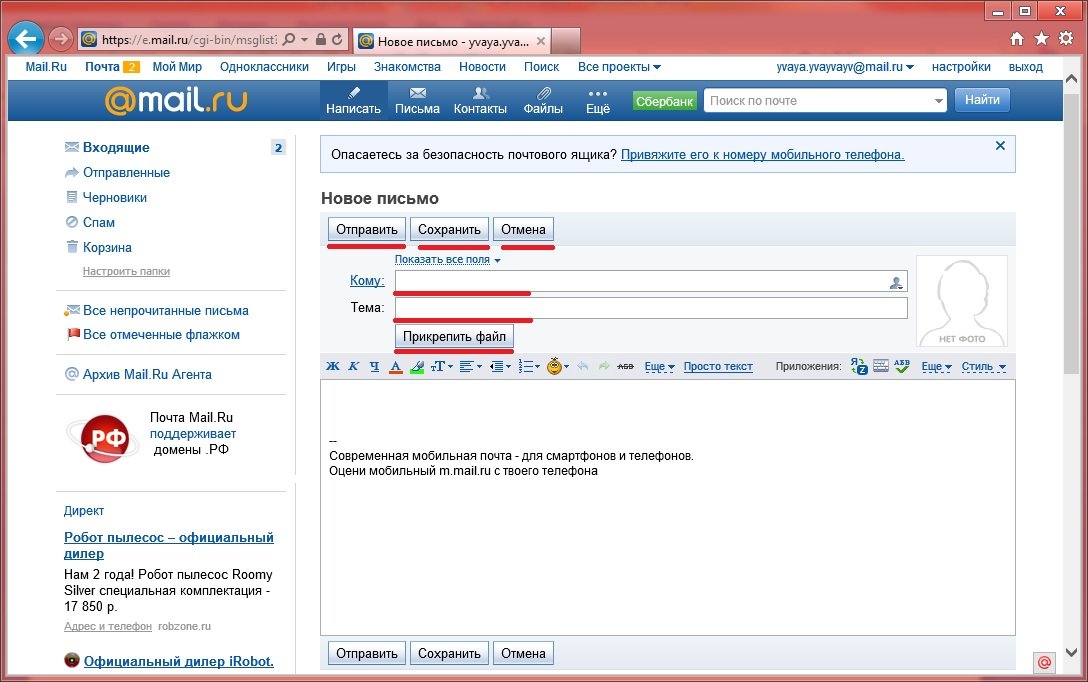The width and height of the screenshot is (1088, 682).
Task: Open Почта in top navigation
Action: (103, 67)
